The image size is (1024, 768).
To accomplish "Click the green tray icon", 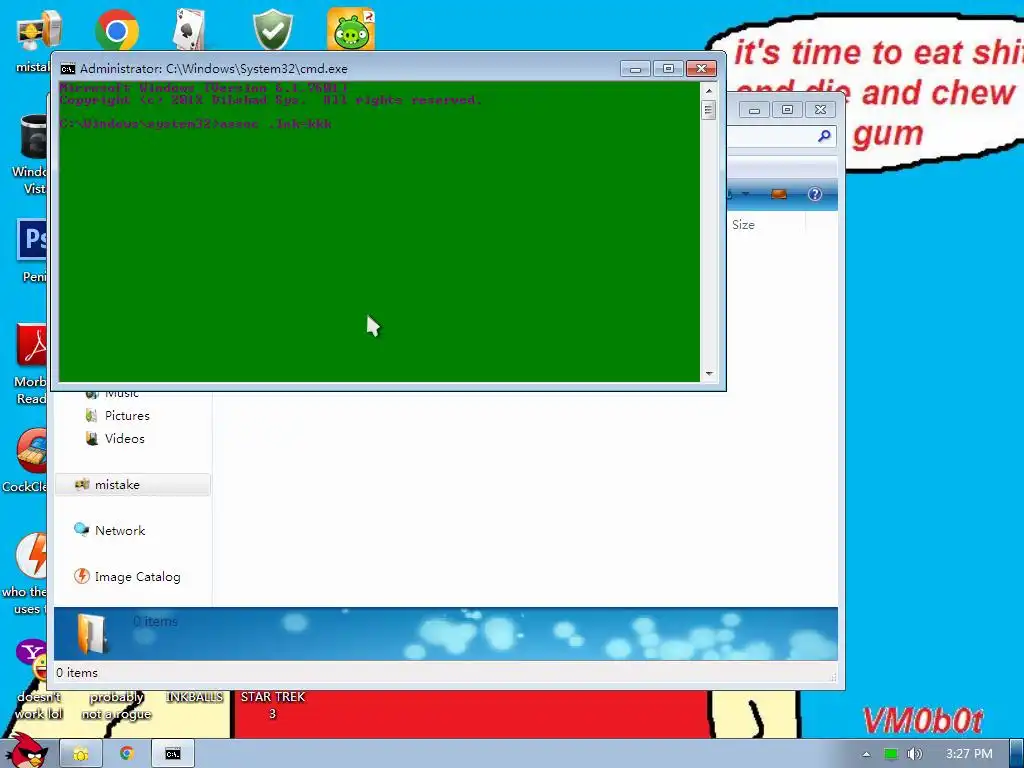I will 891,754.
